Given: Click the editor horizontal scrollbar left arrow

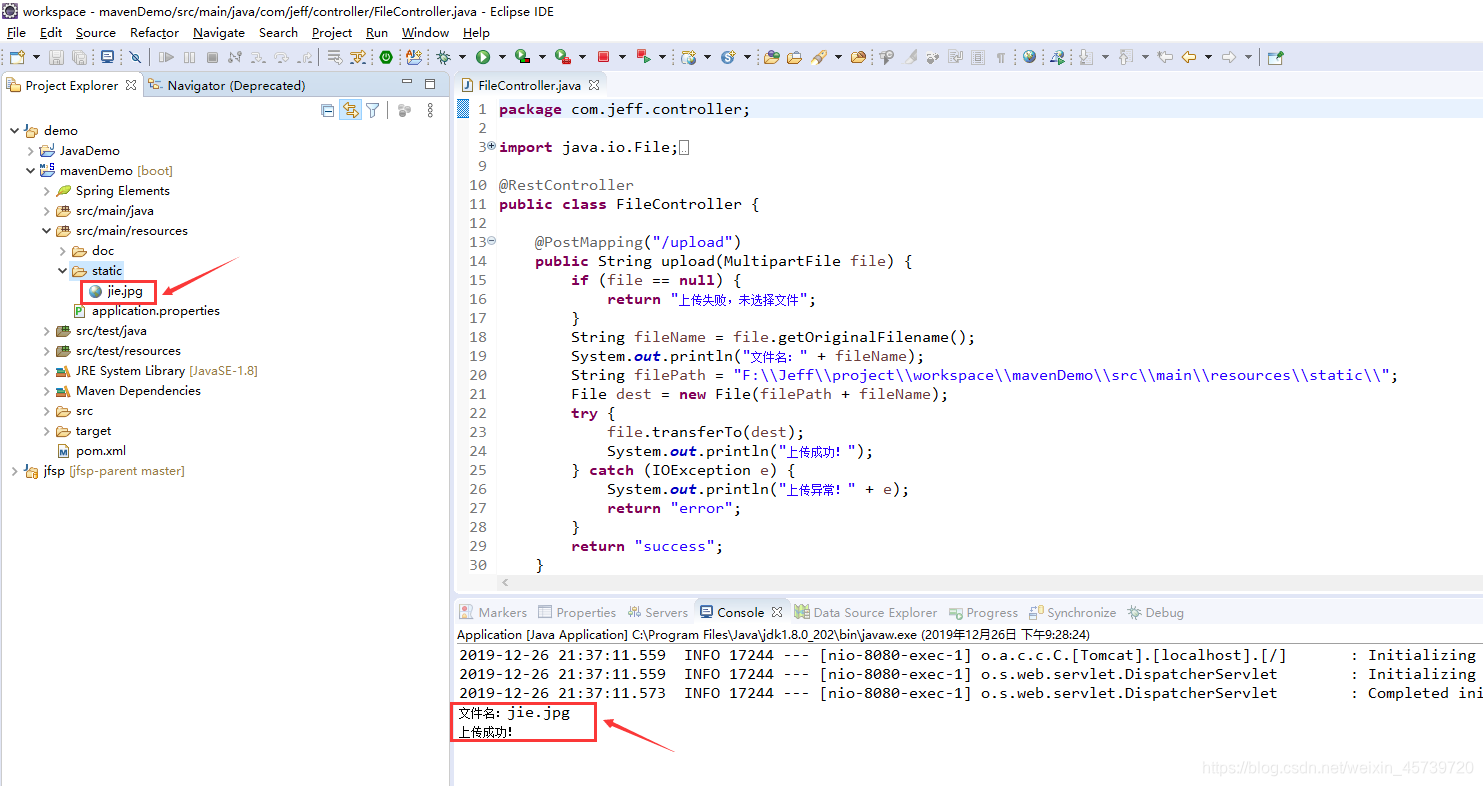Looking at the screenshot, I should point(505,583).
